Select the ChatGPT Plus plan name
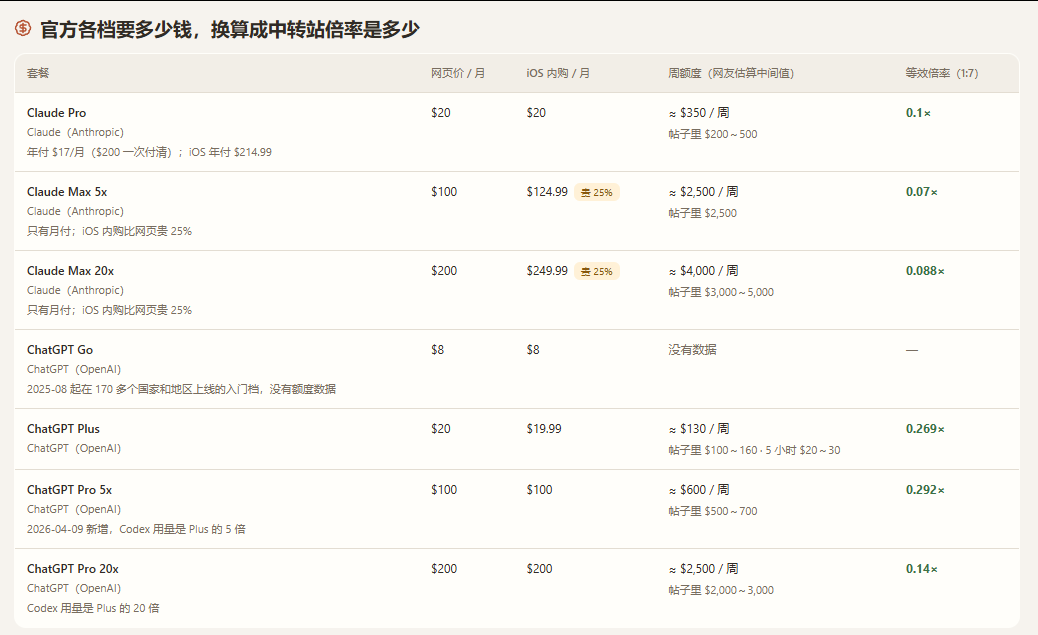This screenshot has height=635, width=1038. coord(63,428)
